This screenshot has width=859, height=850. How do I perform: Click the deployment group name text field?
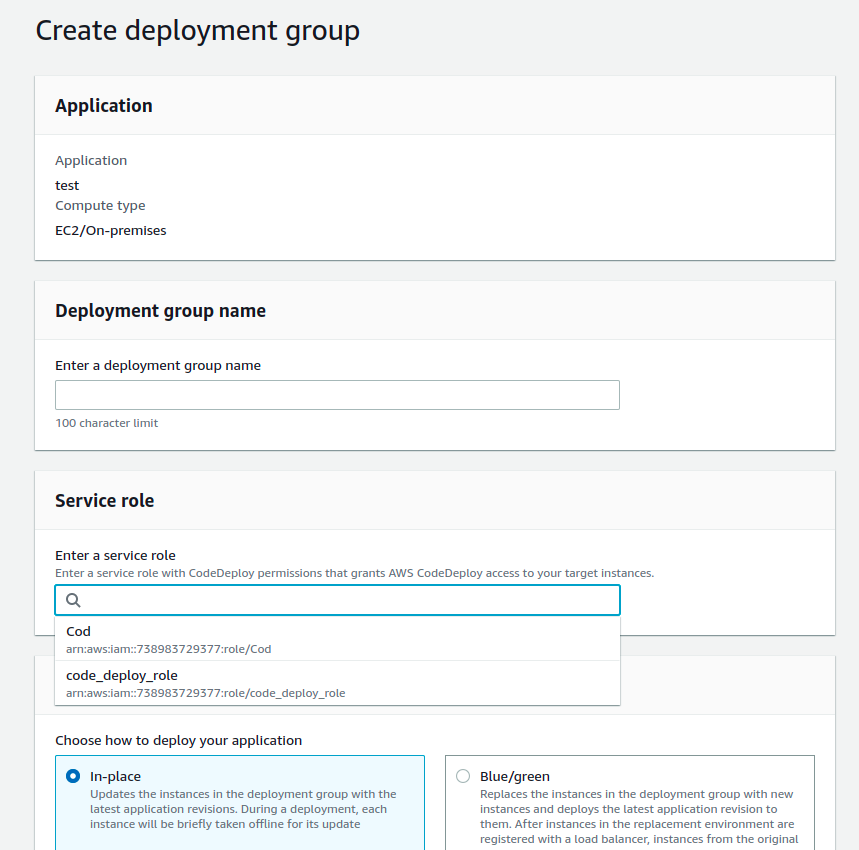pyautogui.click(x=337, y=395)
